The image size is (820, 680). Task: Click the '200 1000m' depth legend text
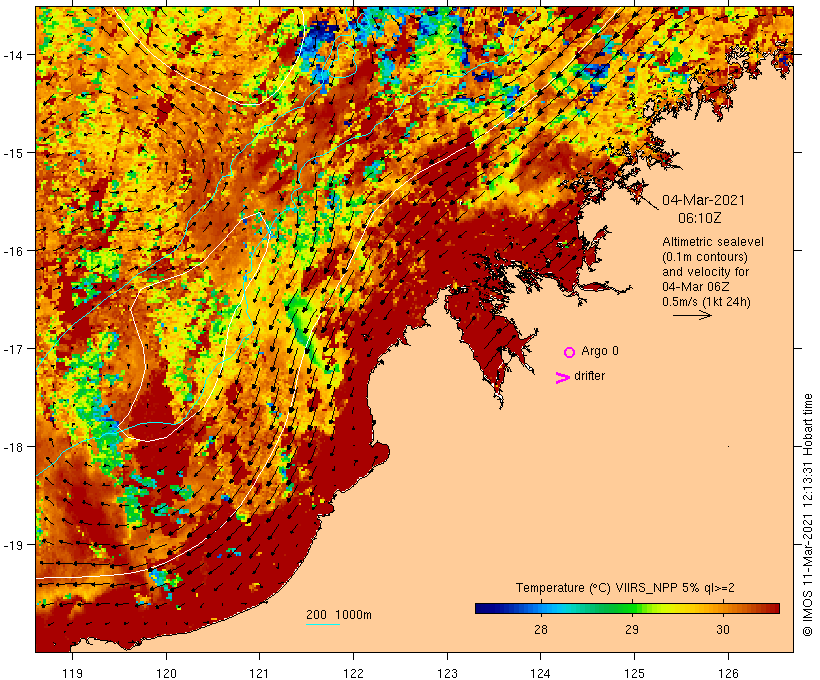[339, 615]
